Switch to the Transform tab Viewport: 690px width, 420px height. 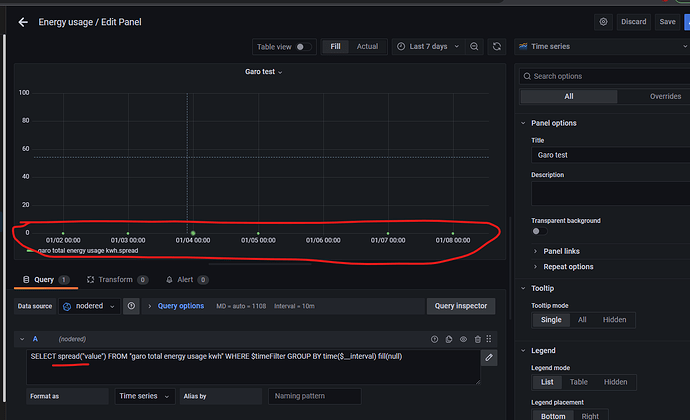(x=117, y=280)
